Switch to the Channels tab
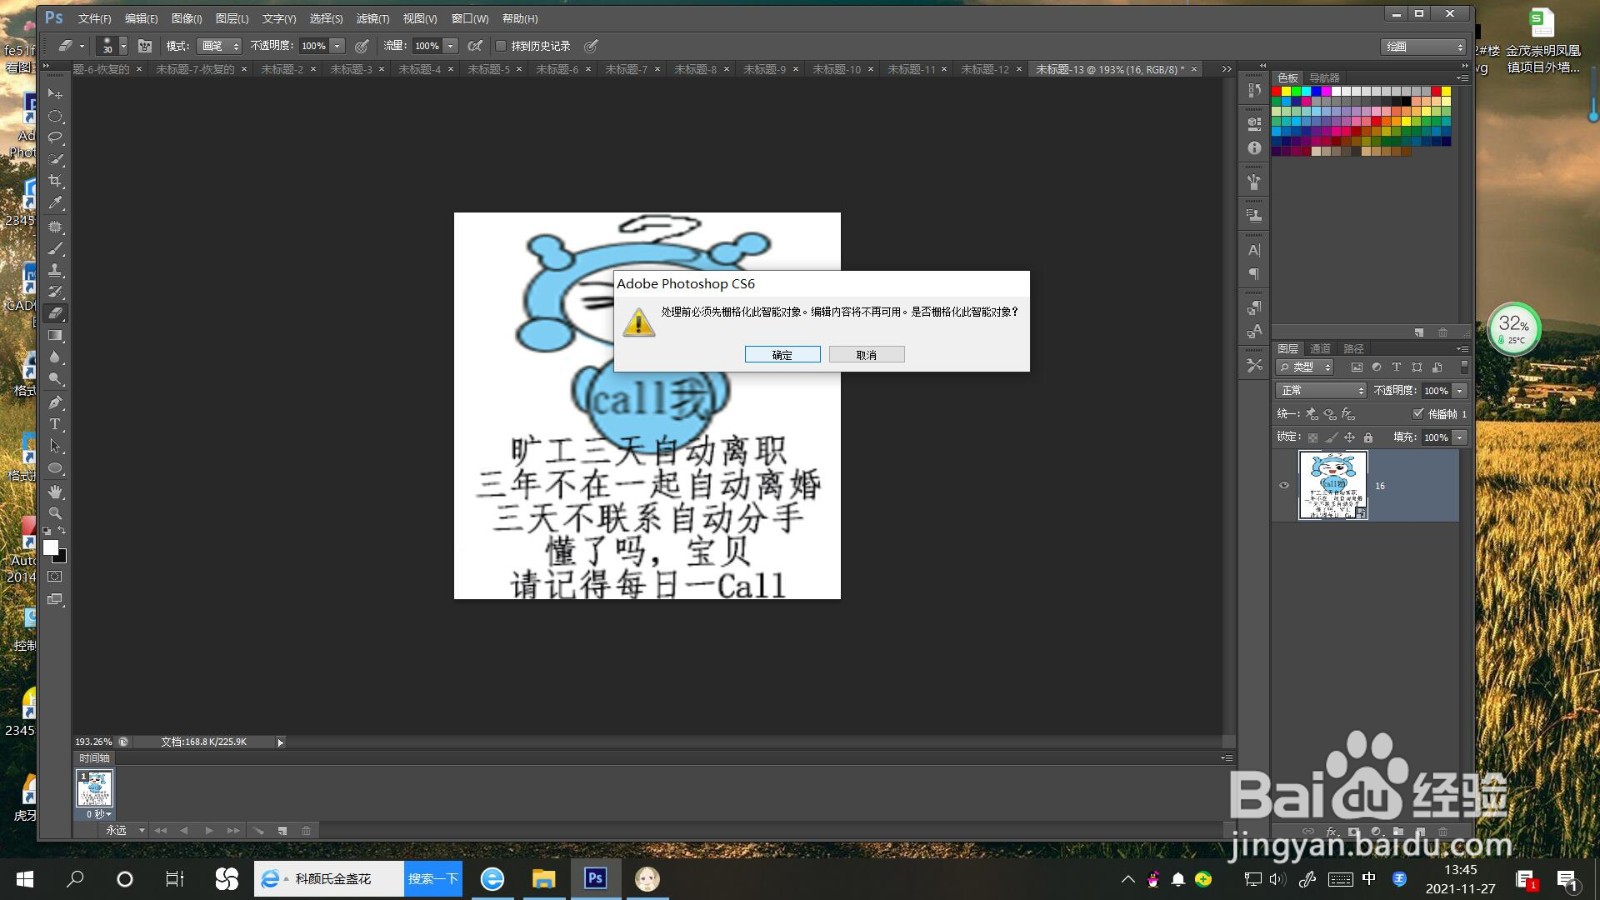Screen dimensions: 1600x900 (x=1321, y=349)
